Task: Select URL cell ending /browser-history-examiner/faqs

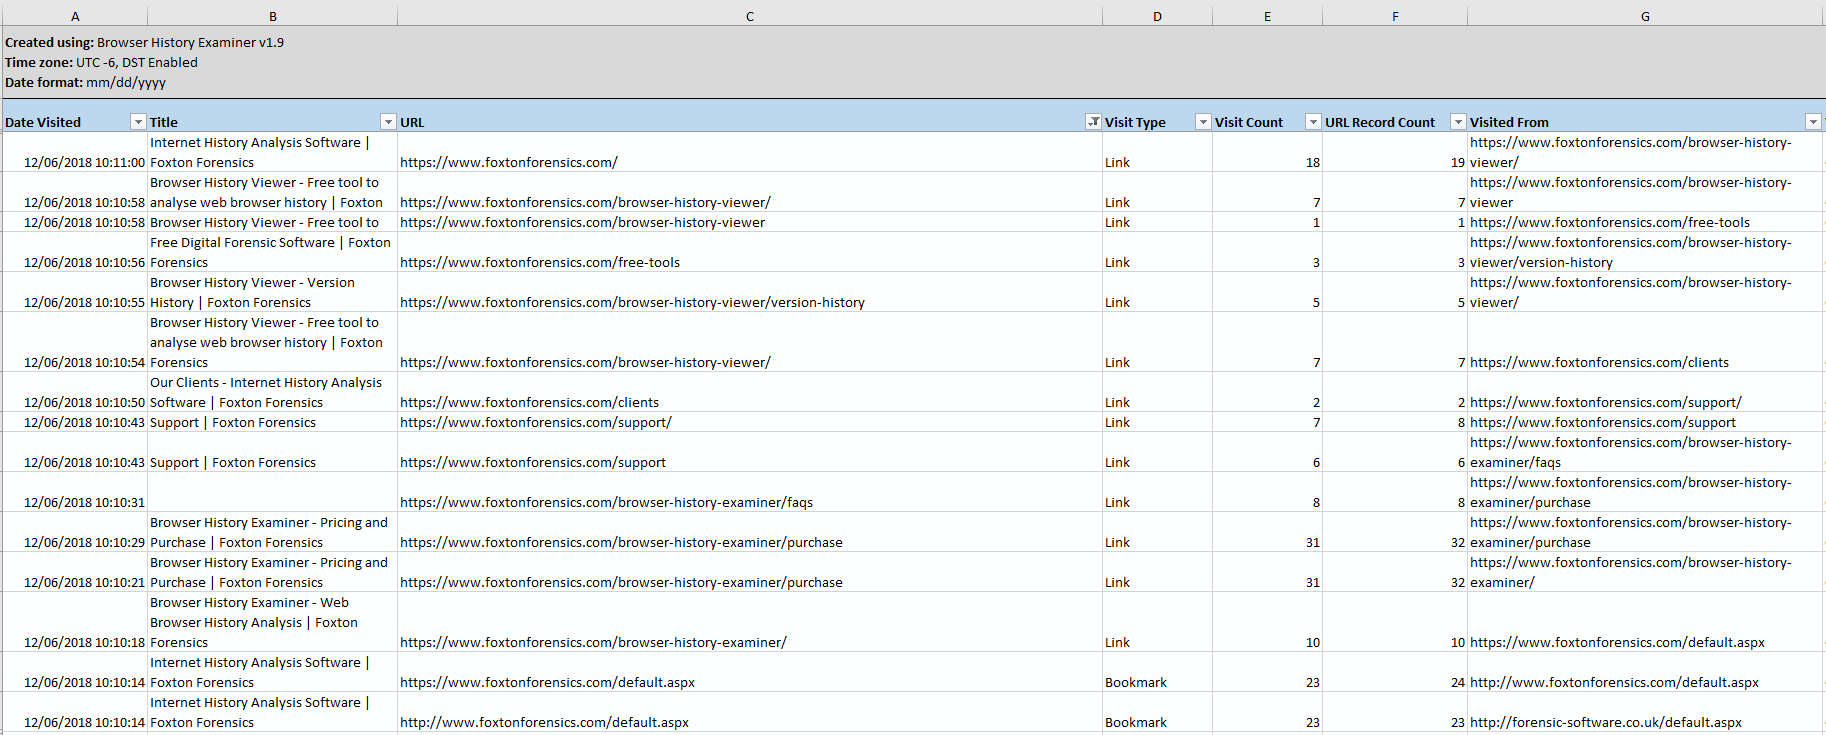Action: (750, 492)
